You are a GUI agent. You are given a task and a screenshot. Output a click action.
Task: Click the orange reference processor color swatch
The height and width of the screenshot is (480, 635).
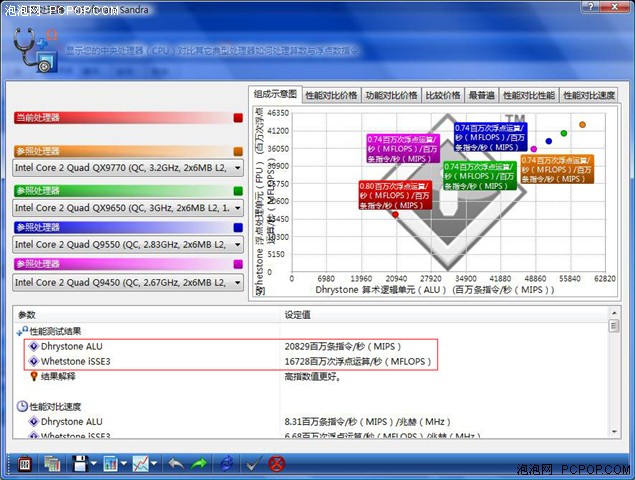(x=238, y=151)
